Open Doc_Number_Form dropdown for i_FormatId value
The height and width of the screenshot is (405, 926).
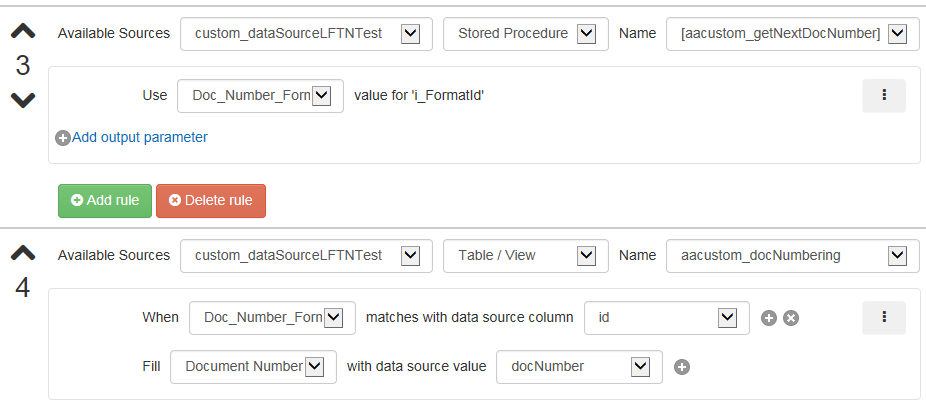[260, 96]
